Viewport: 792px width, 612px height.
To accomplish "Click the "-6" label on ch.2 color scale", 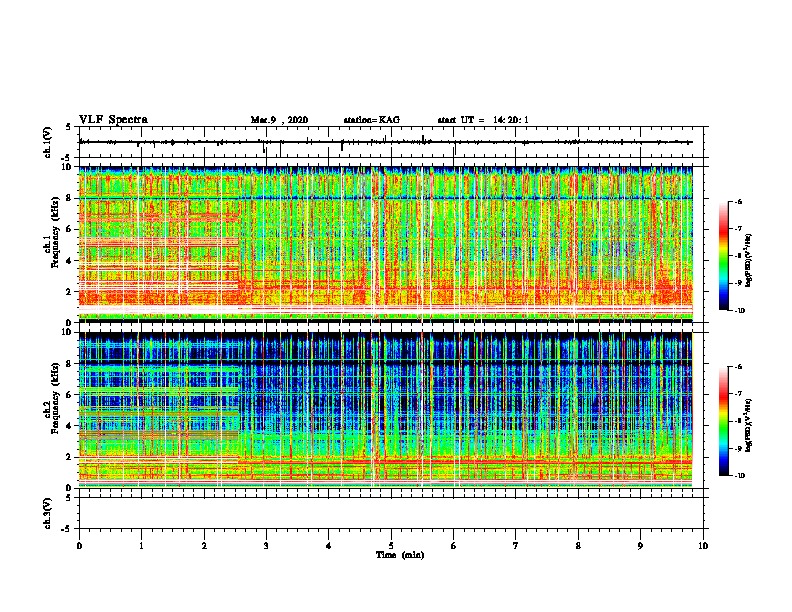I will tap(738, 367).
